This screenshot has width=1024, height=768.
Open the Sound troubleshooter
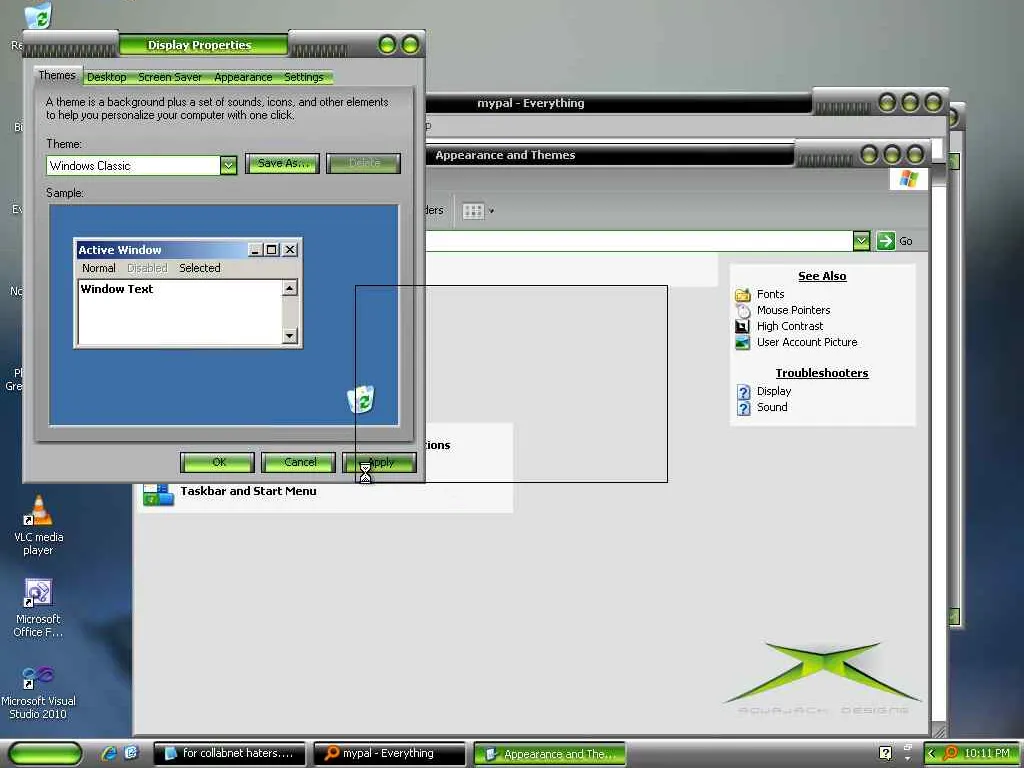(x=772, y=407)
